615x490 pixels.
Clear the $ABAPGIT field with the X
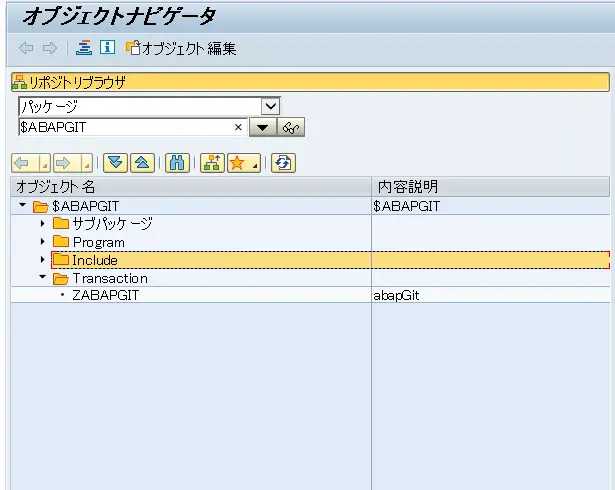(x=238, y=127)
